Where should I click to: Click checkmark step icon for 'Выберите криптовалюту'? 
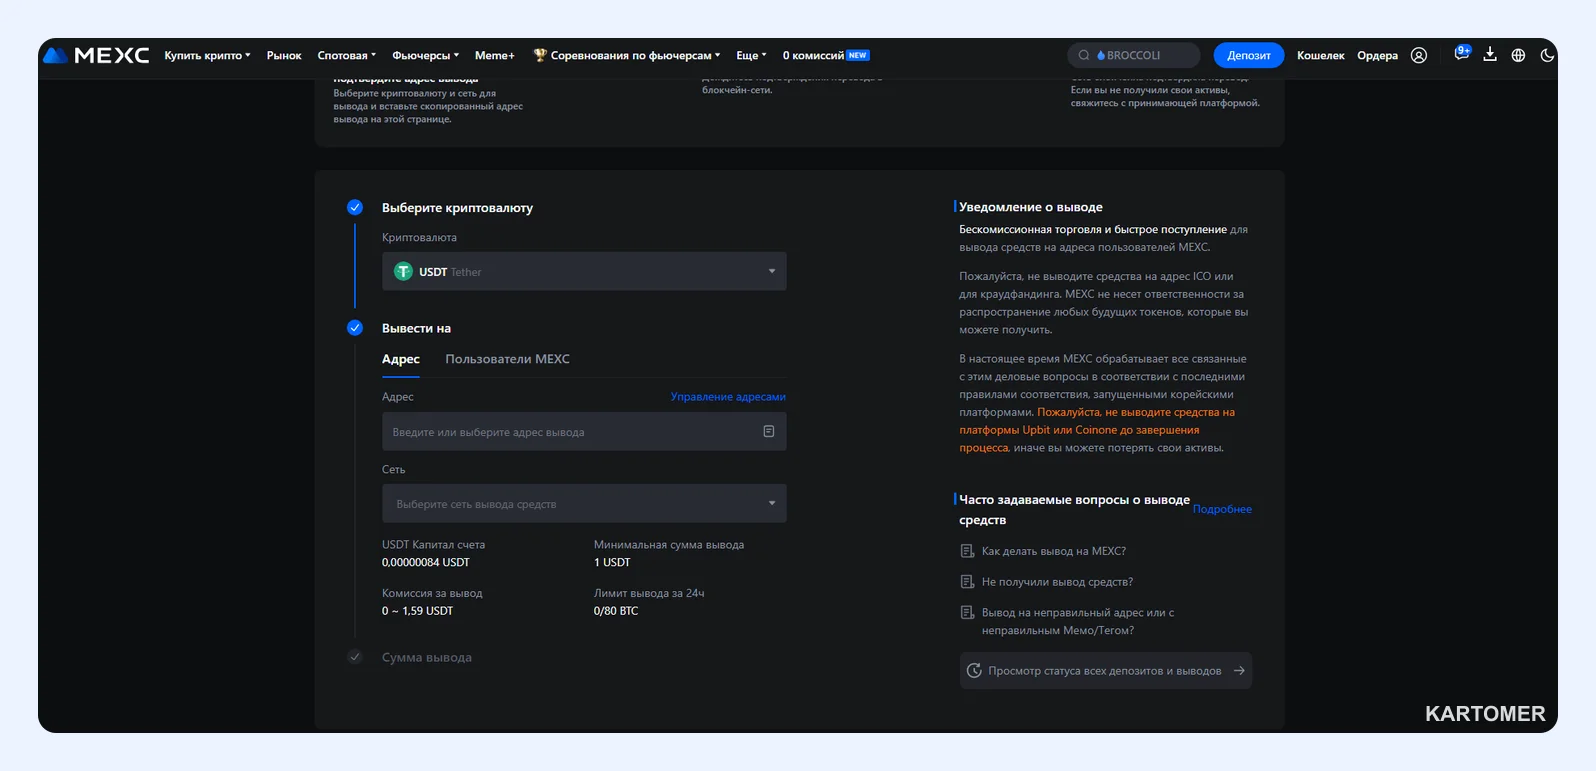355,207
